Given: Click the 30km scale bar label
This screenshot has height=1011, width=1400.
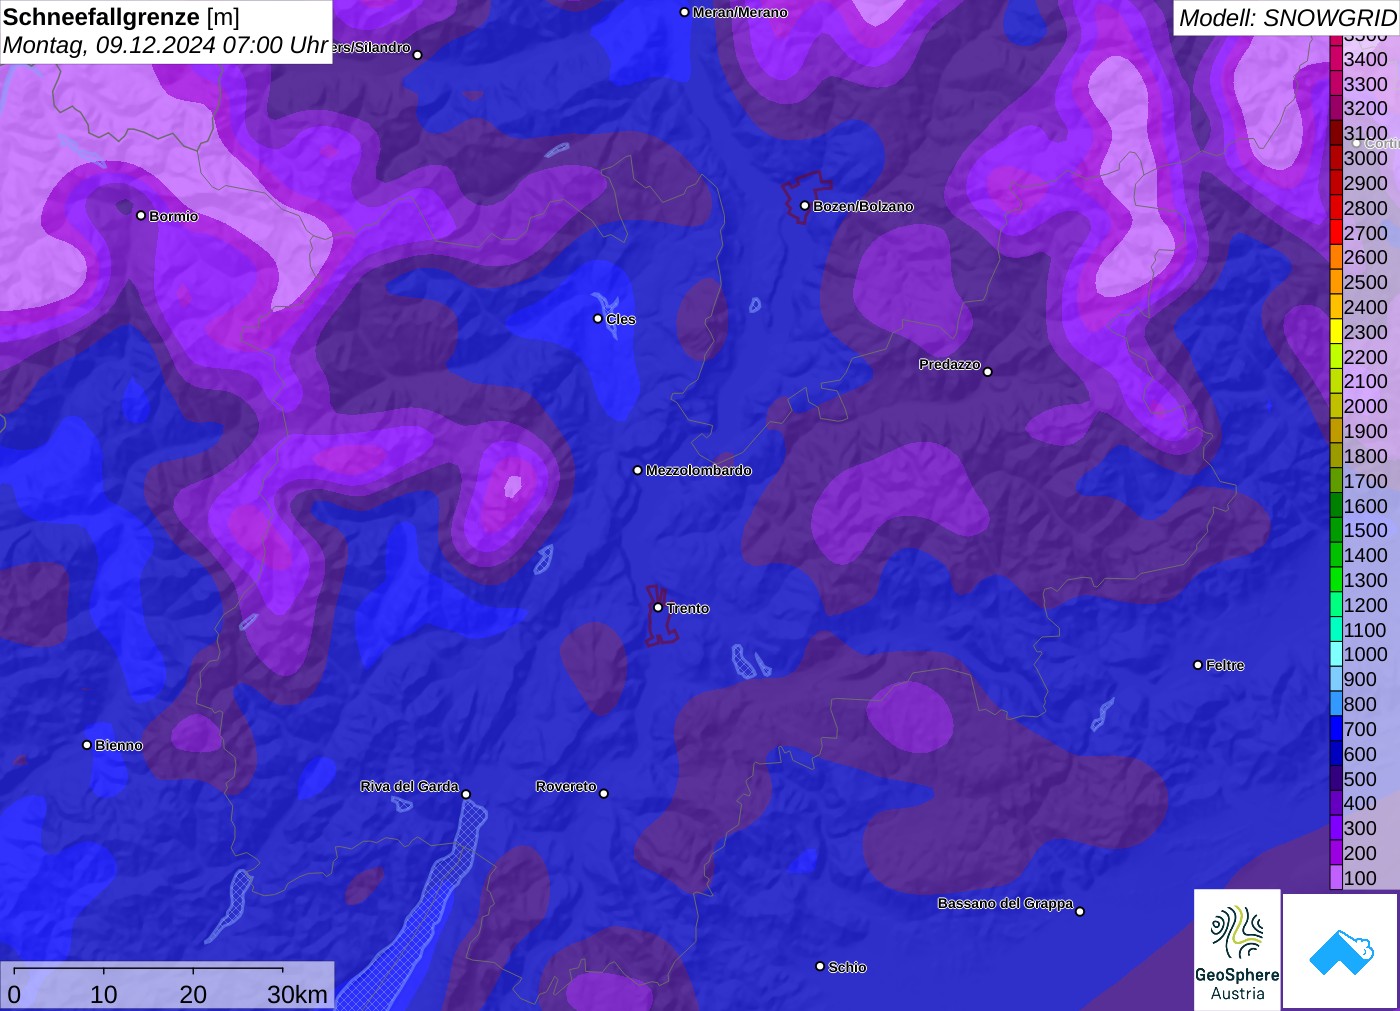Looking at the screenshot, I should point(297,994).
